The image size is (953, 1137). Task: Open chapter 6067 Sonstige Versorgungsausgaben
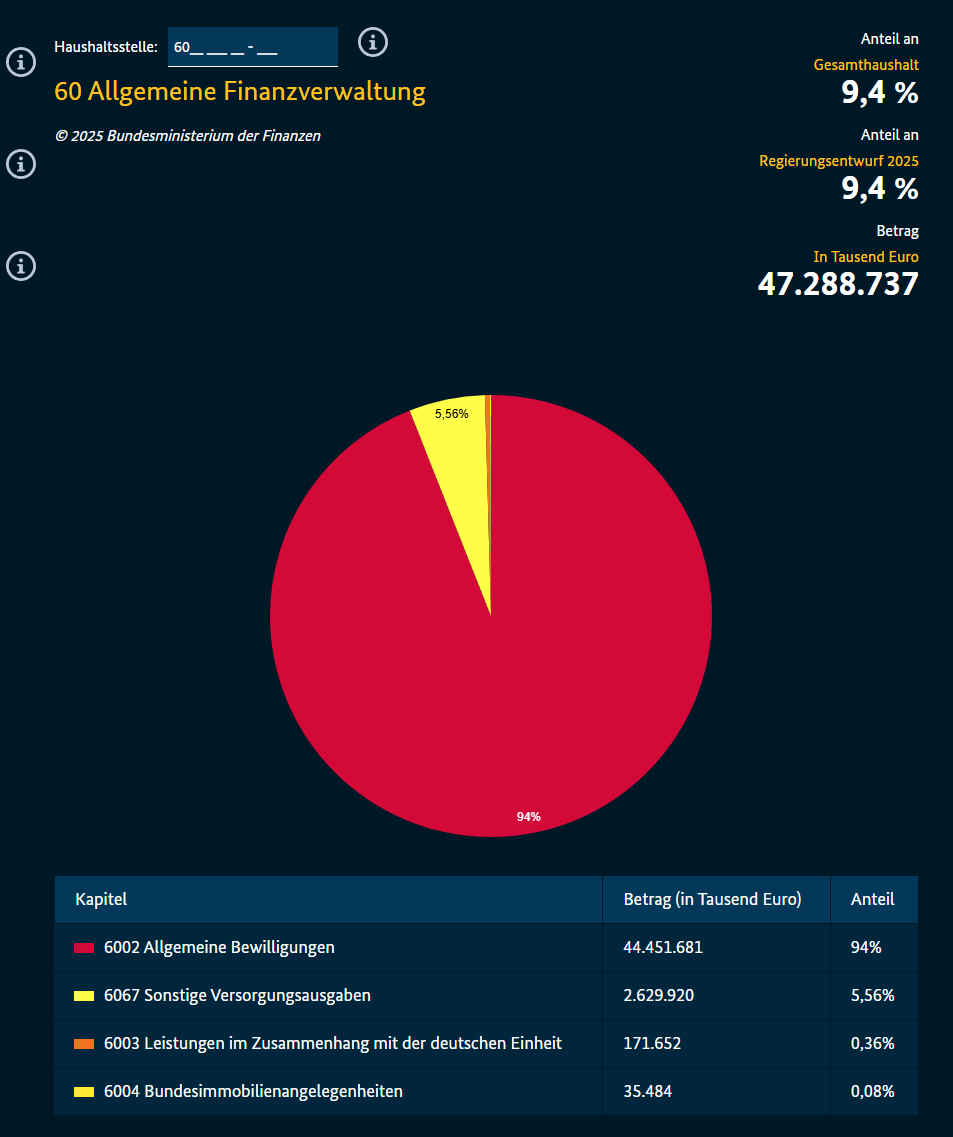click(x=237, y=995)
